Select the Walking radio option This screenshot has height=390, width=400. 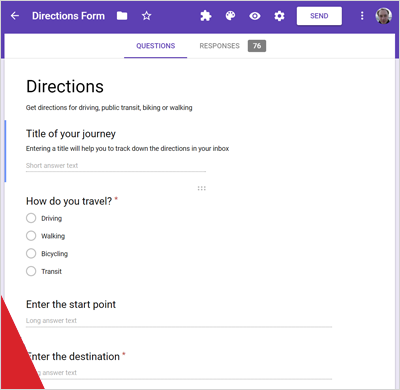coord(31,236)
